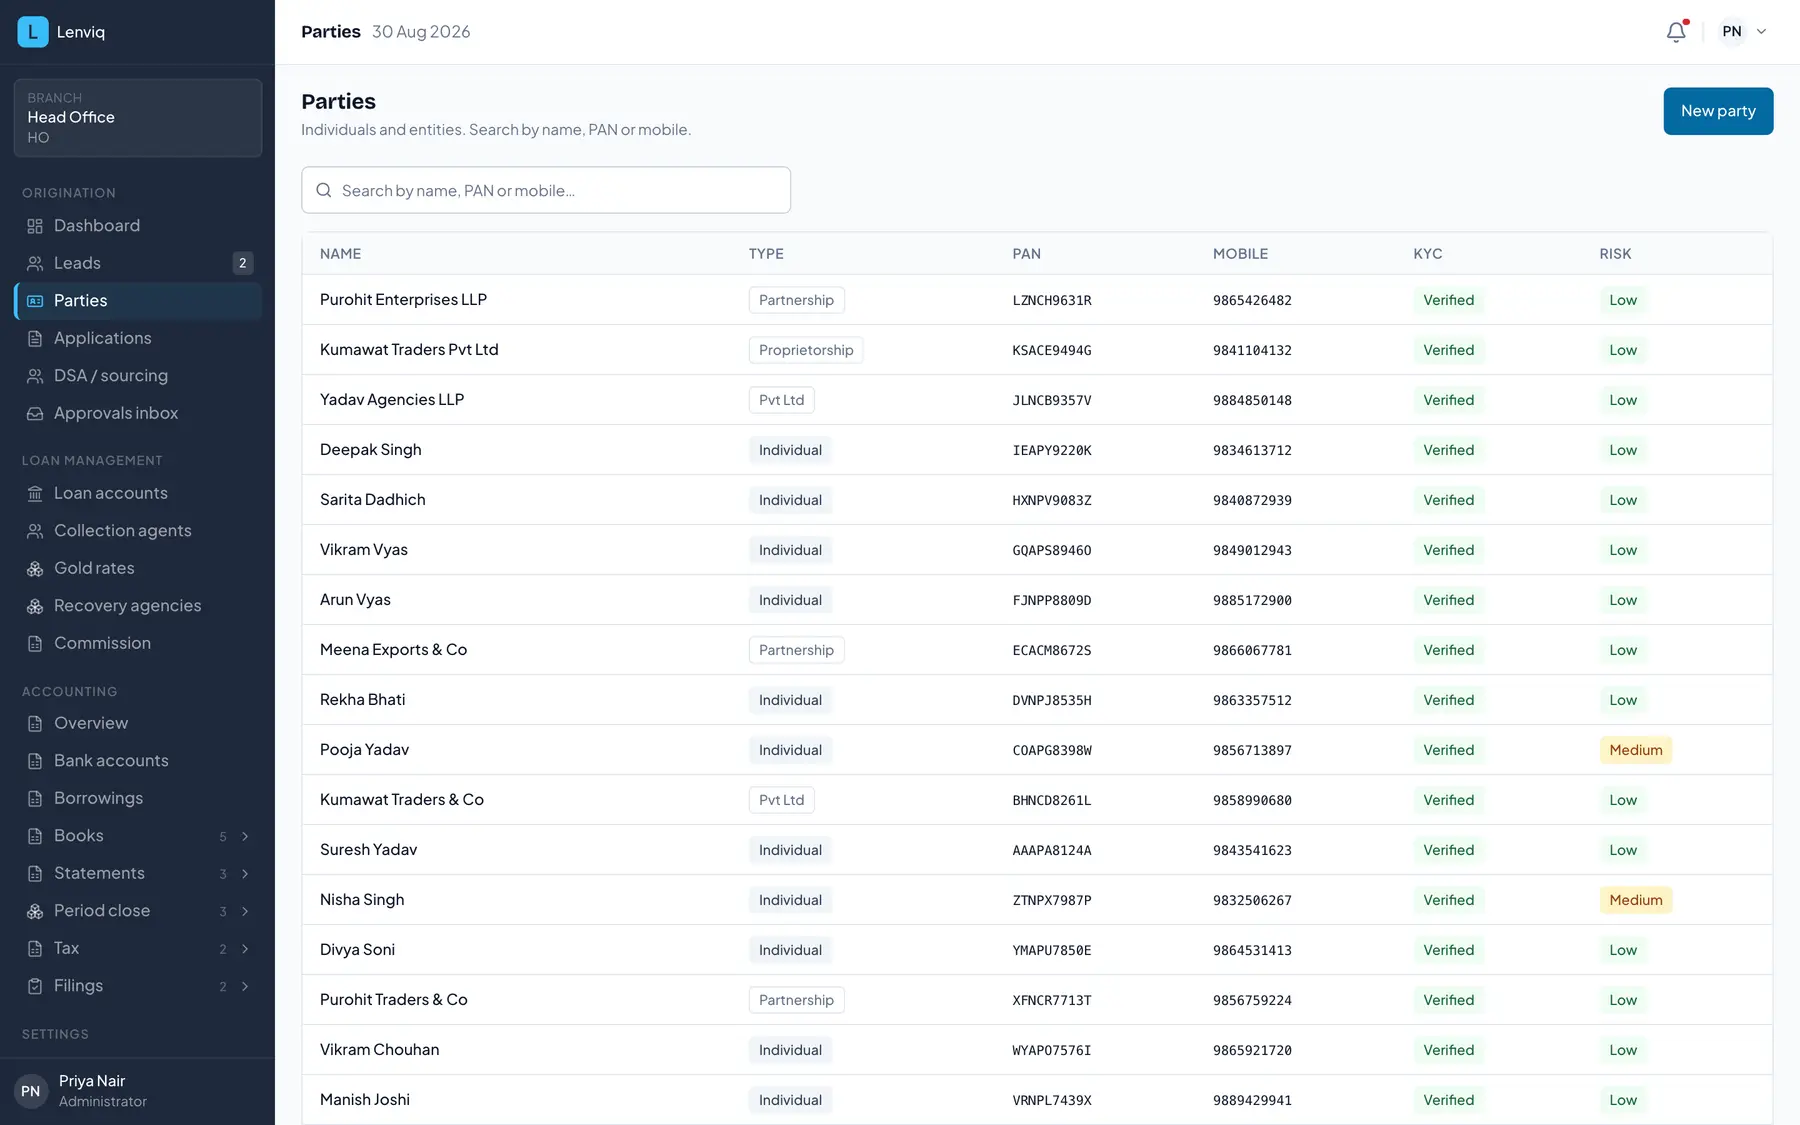The width and height of the screenshot is (1800, 1125).
Task: Click mobile number 9889429941
Action: point(1252,1100)
